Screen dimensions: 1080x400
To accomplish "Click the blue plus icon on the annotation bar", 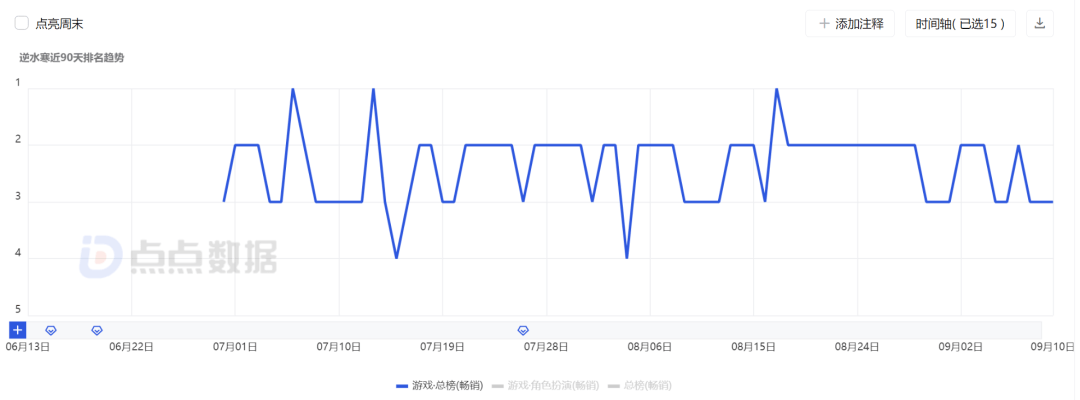I will 17,329.
